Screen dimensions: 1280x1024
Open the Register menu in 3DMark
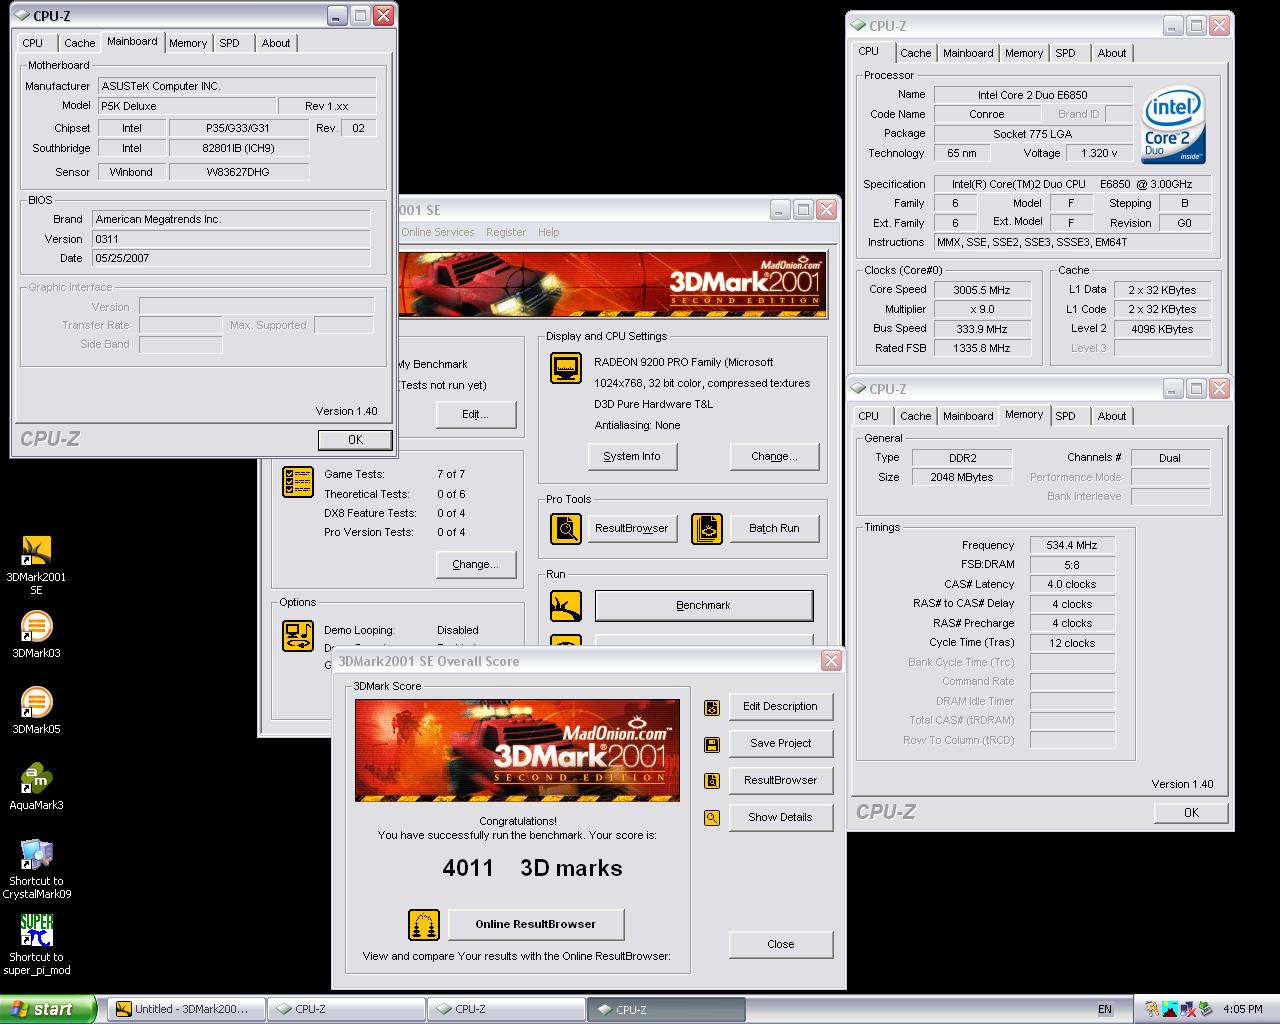coord(506,232)
